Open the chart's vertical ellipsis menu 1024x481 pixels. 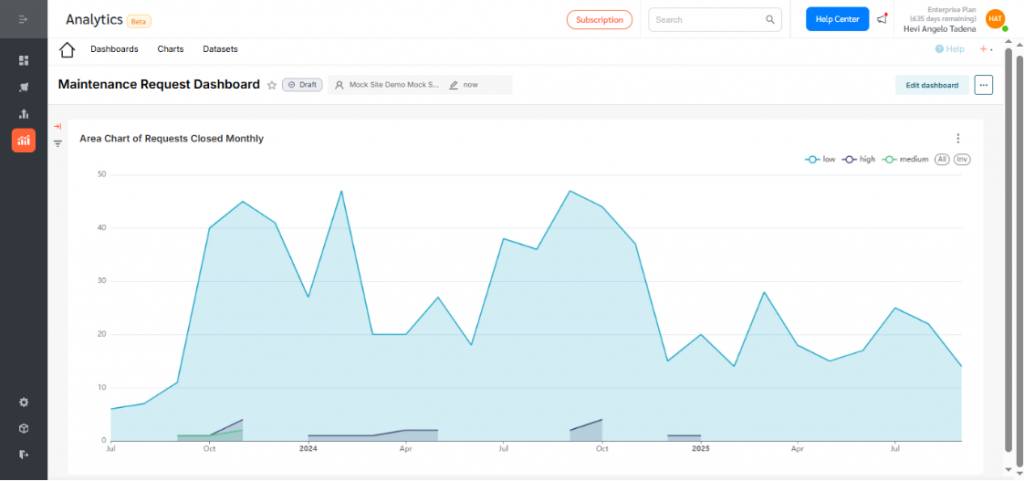pyautogui.click(x=958, y=139)
